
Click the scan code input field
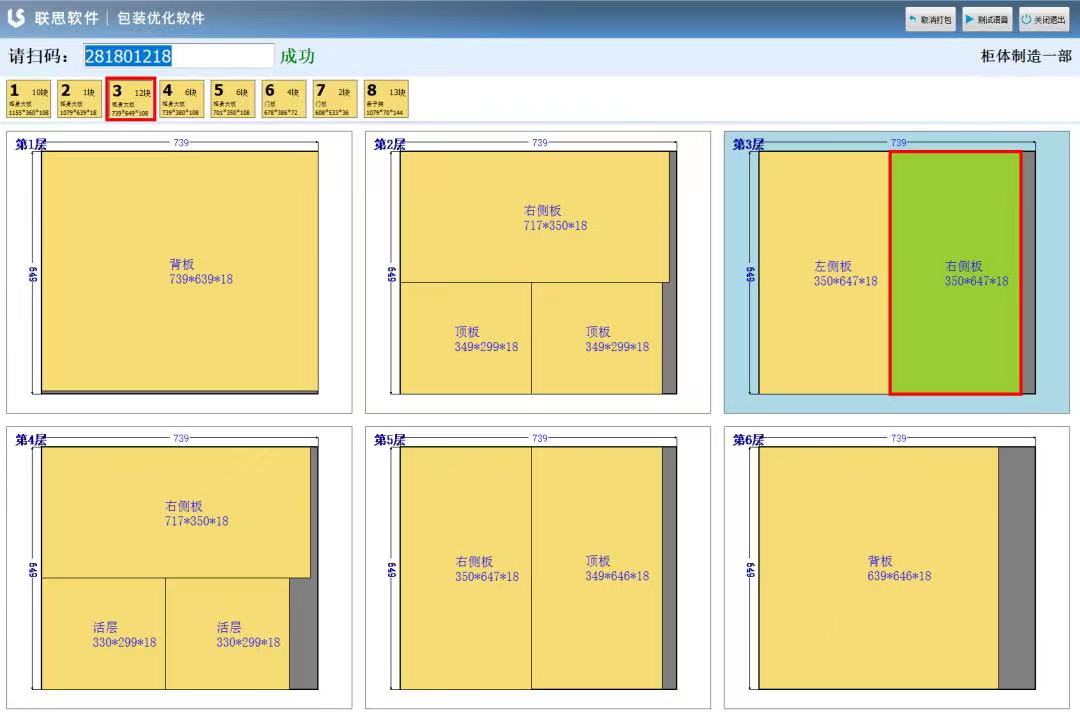pos(178,56)
